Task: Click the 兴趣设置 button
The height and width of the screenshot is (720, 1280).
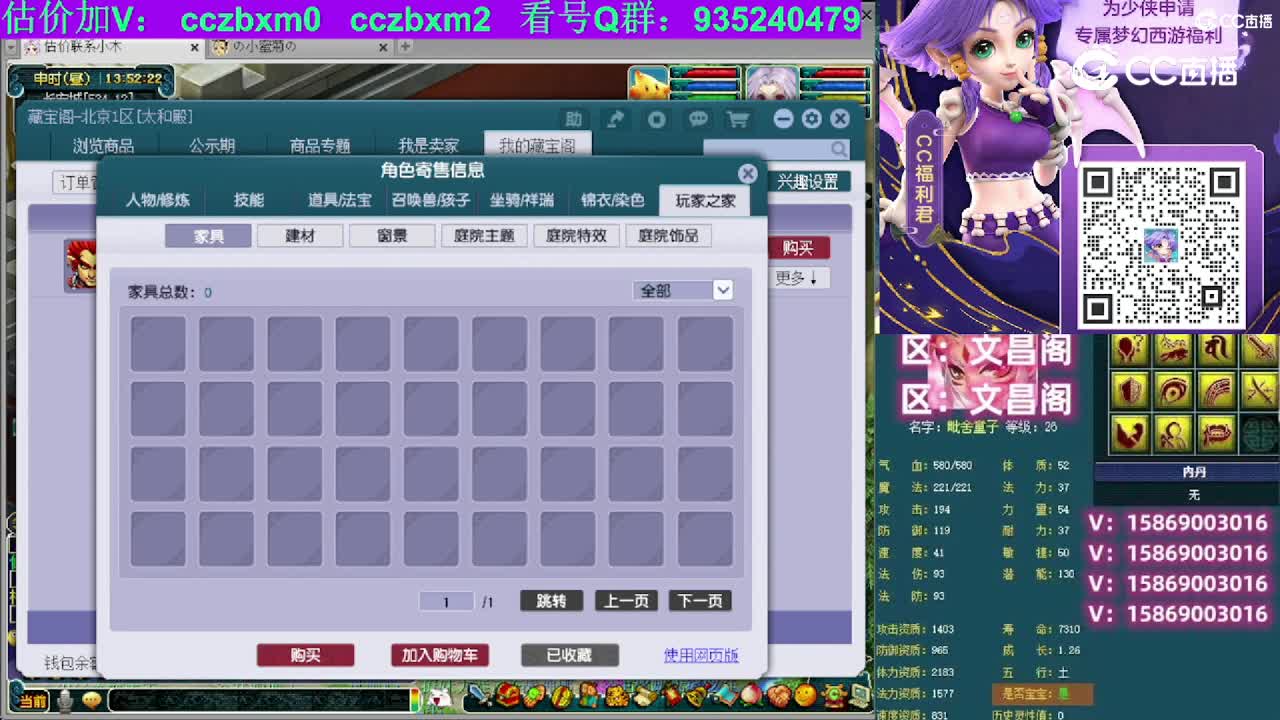Action: pyautogui.click(x=808, y=182)
